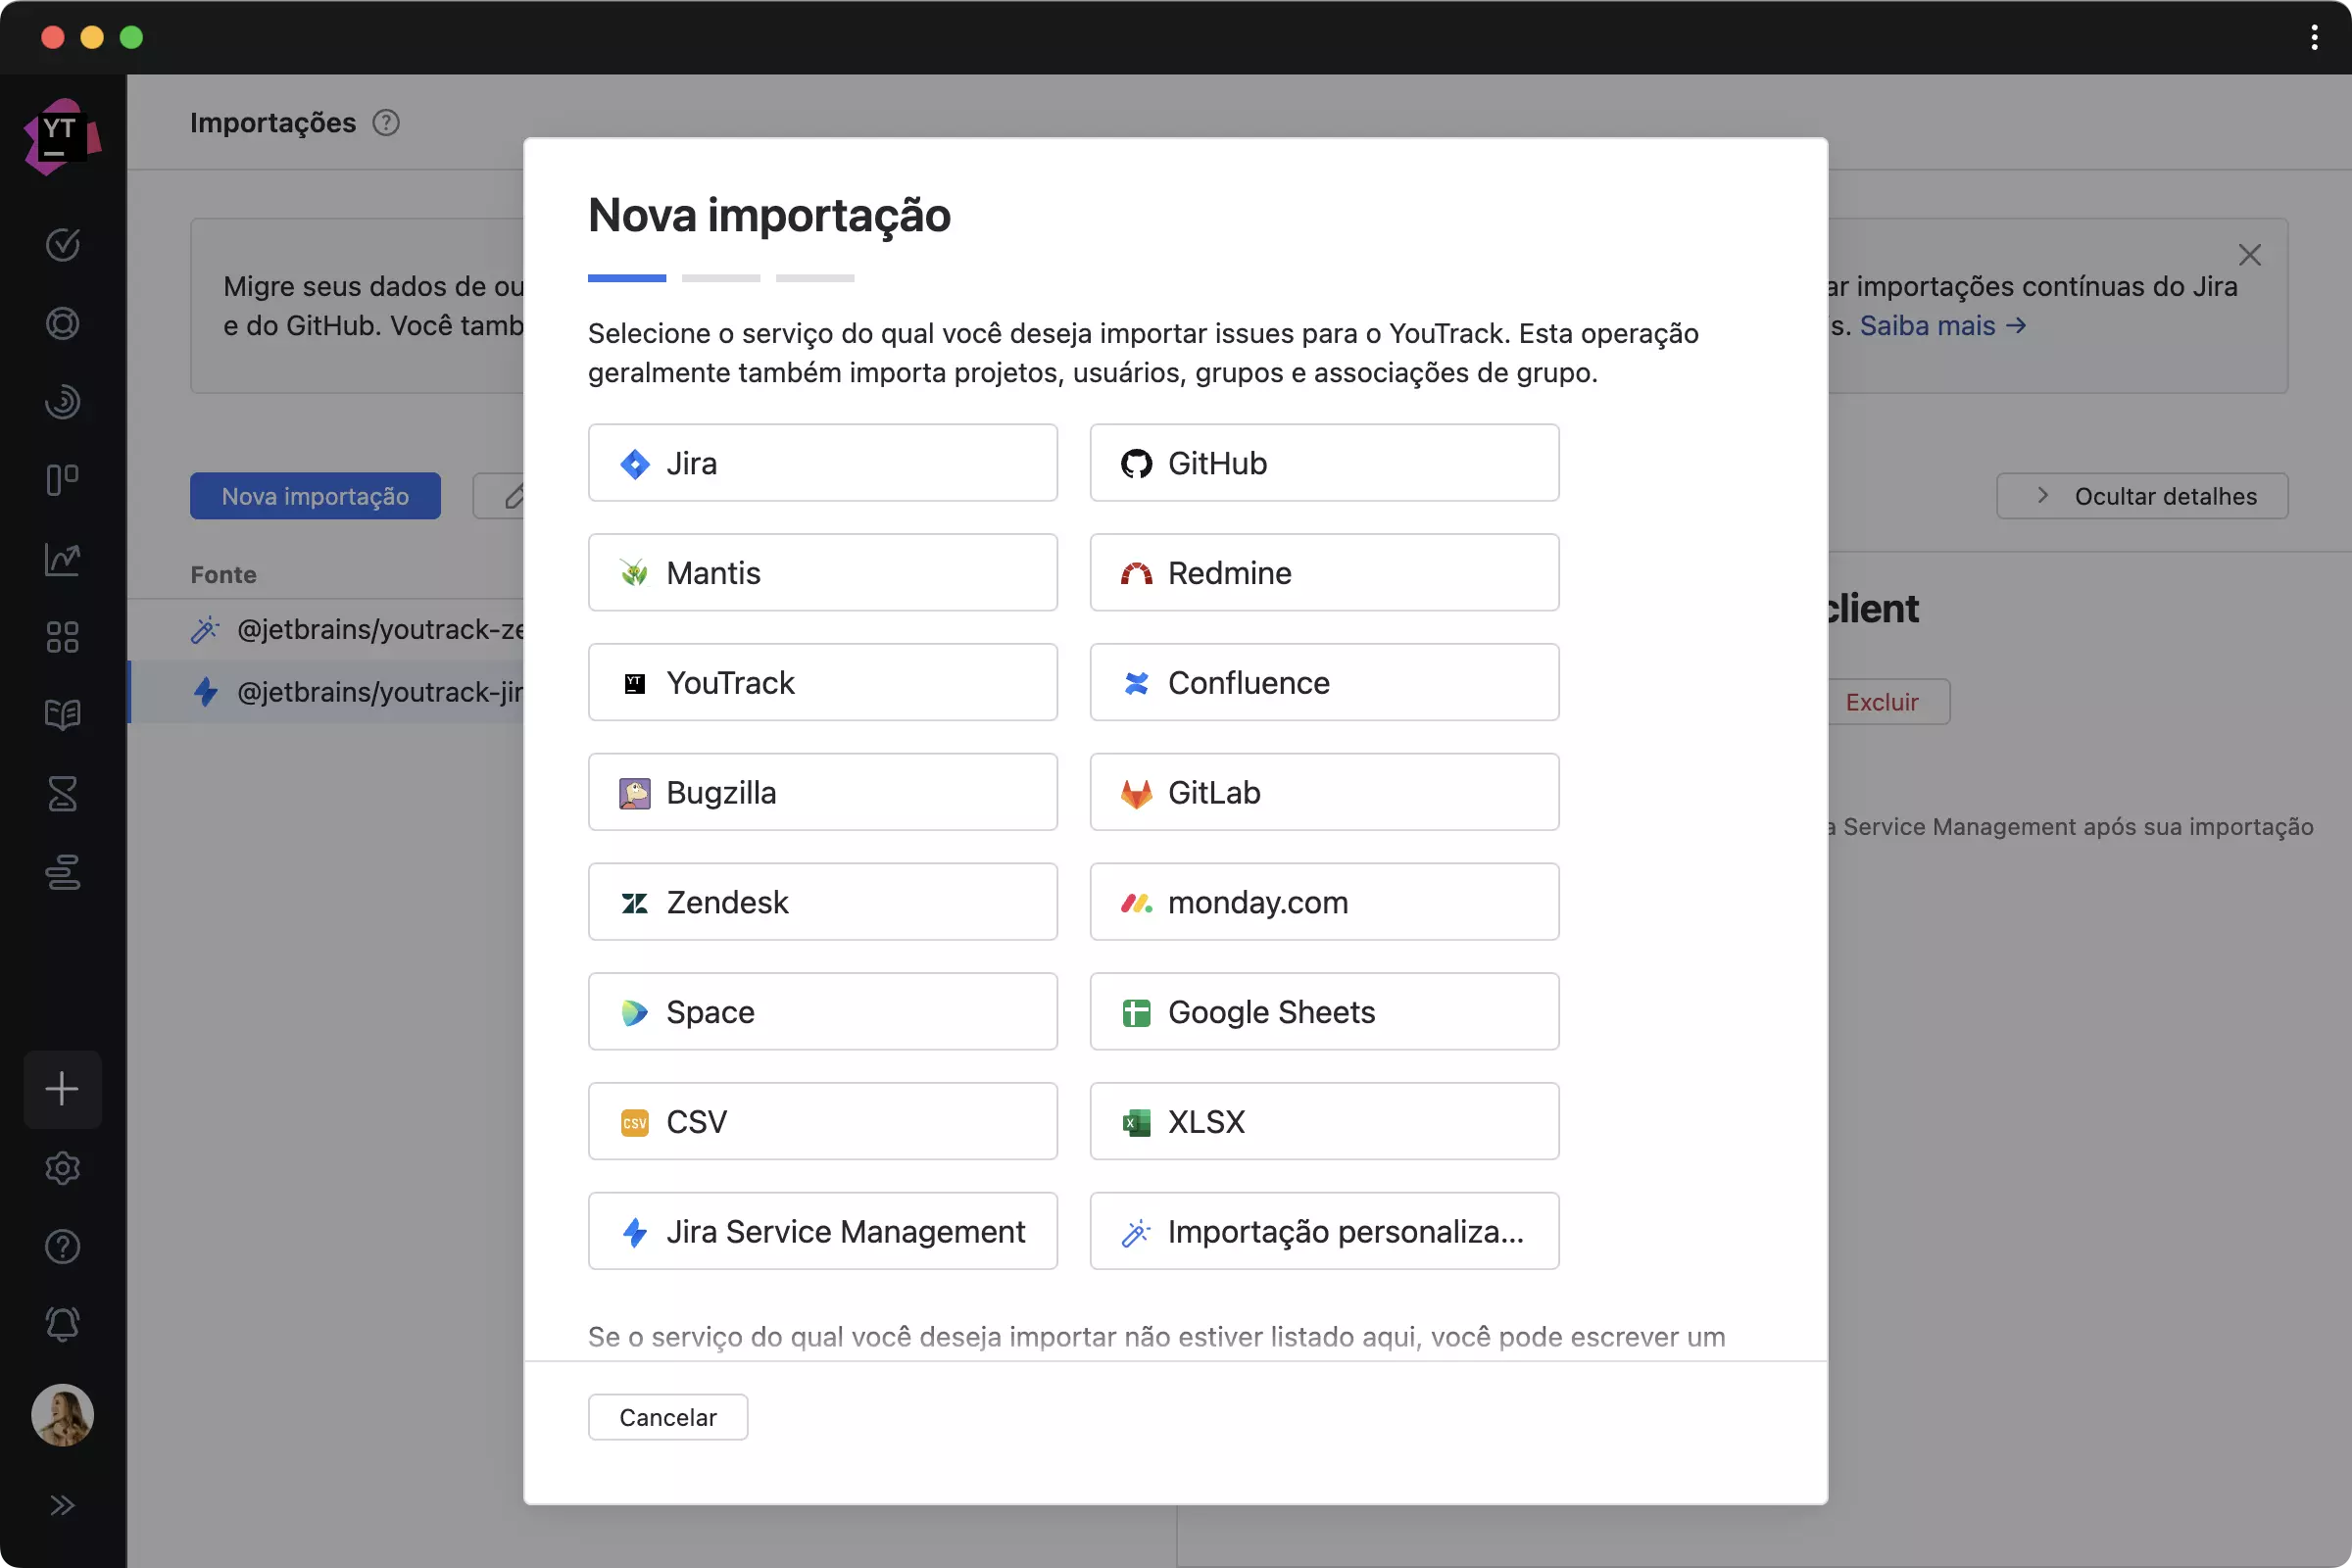The height and width of the screenshot is (1568, 2352).
Task: Click the Excluir button for client
Action: [1883, 702]
